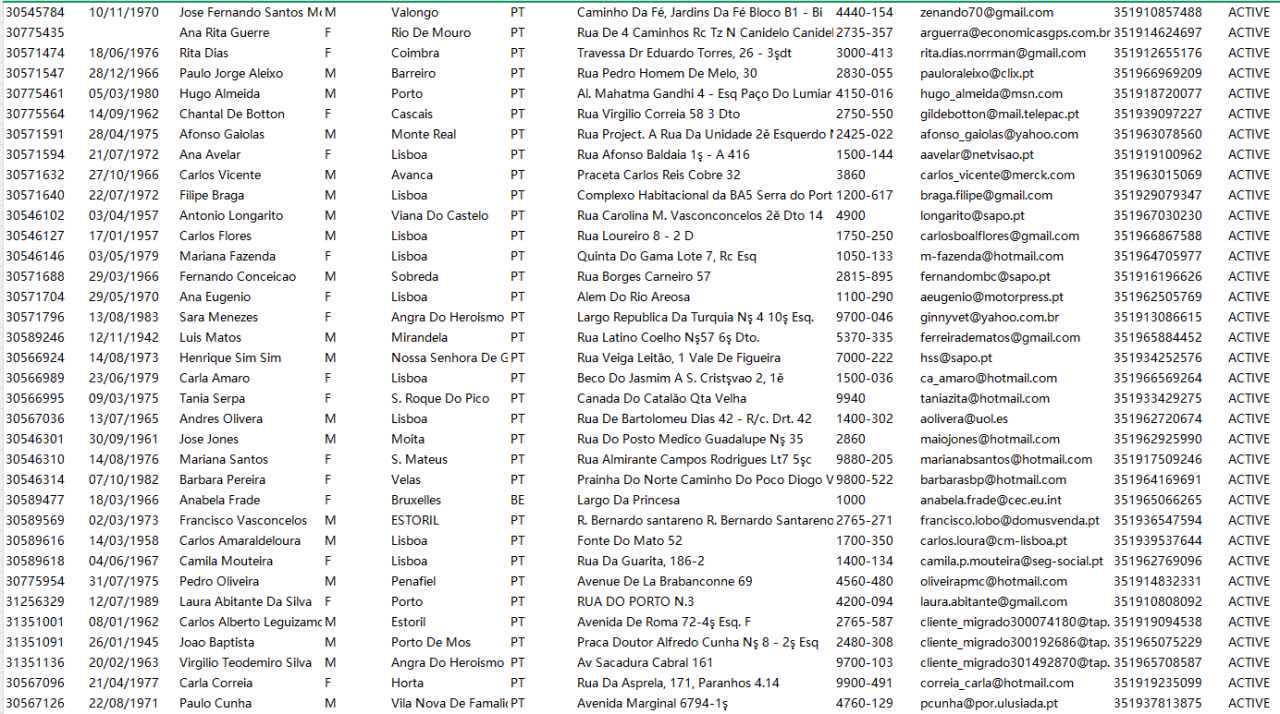The image size is (1280, 714).
Task: Click the email aavelar@netvisao.pt
Action: pyautogui.click(x=977, y=155)
